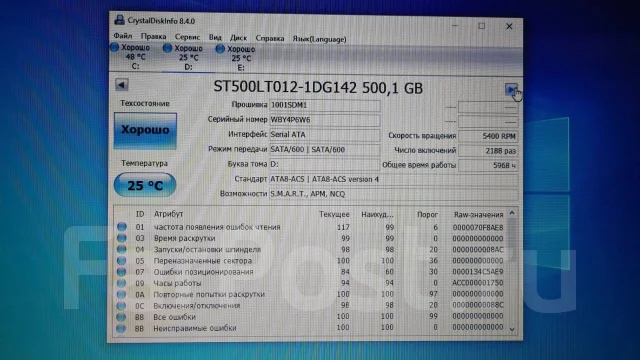Image resolution: width=640 pixels, height=360 pixels.
Task: Go to next disk arrow
Action: pos(511,89)
